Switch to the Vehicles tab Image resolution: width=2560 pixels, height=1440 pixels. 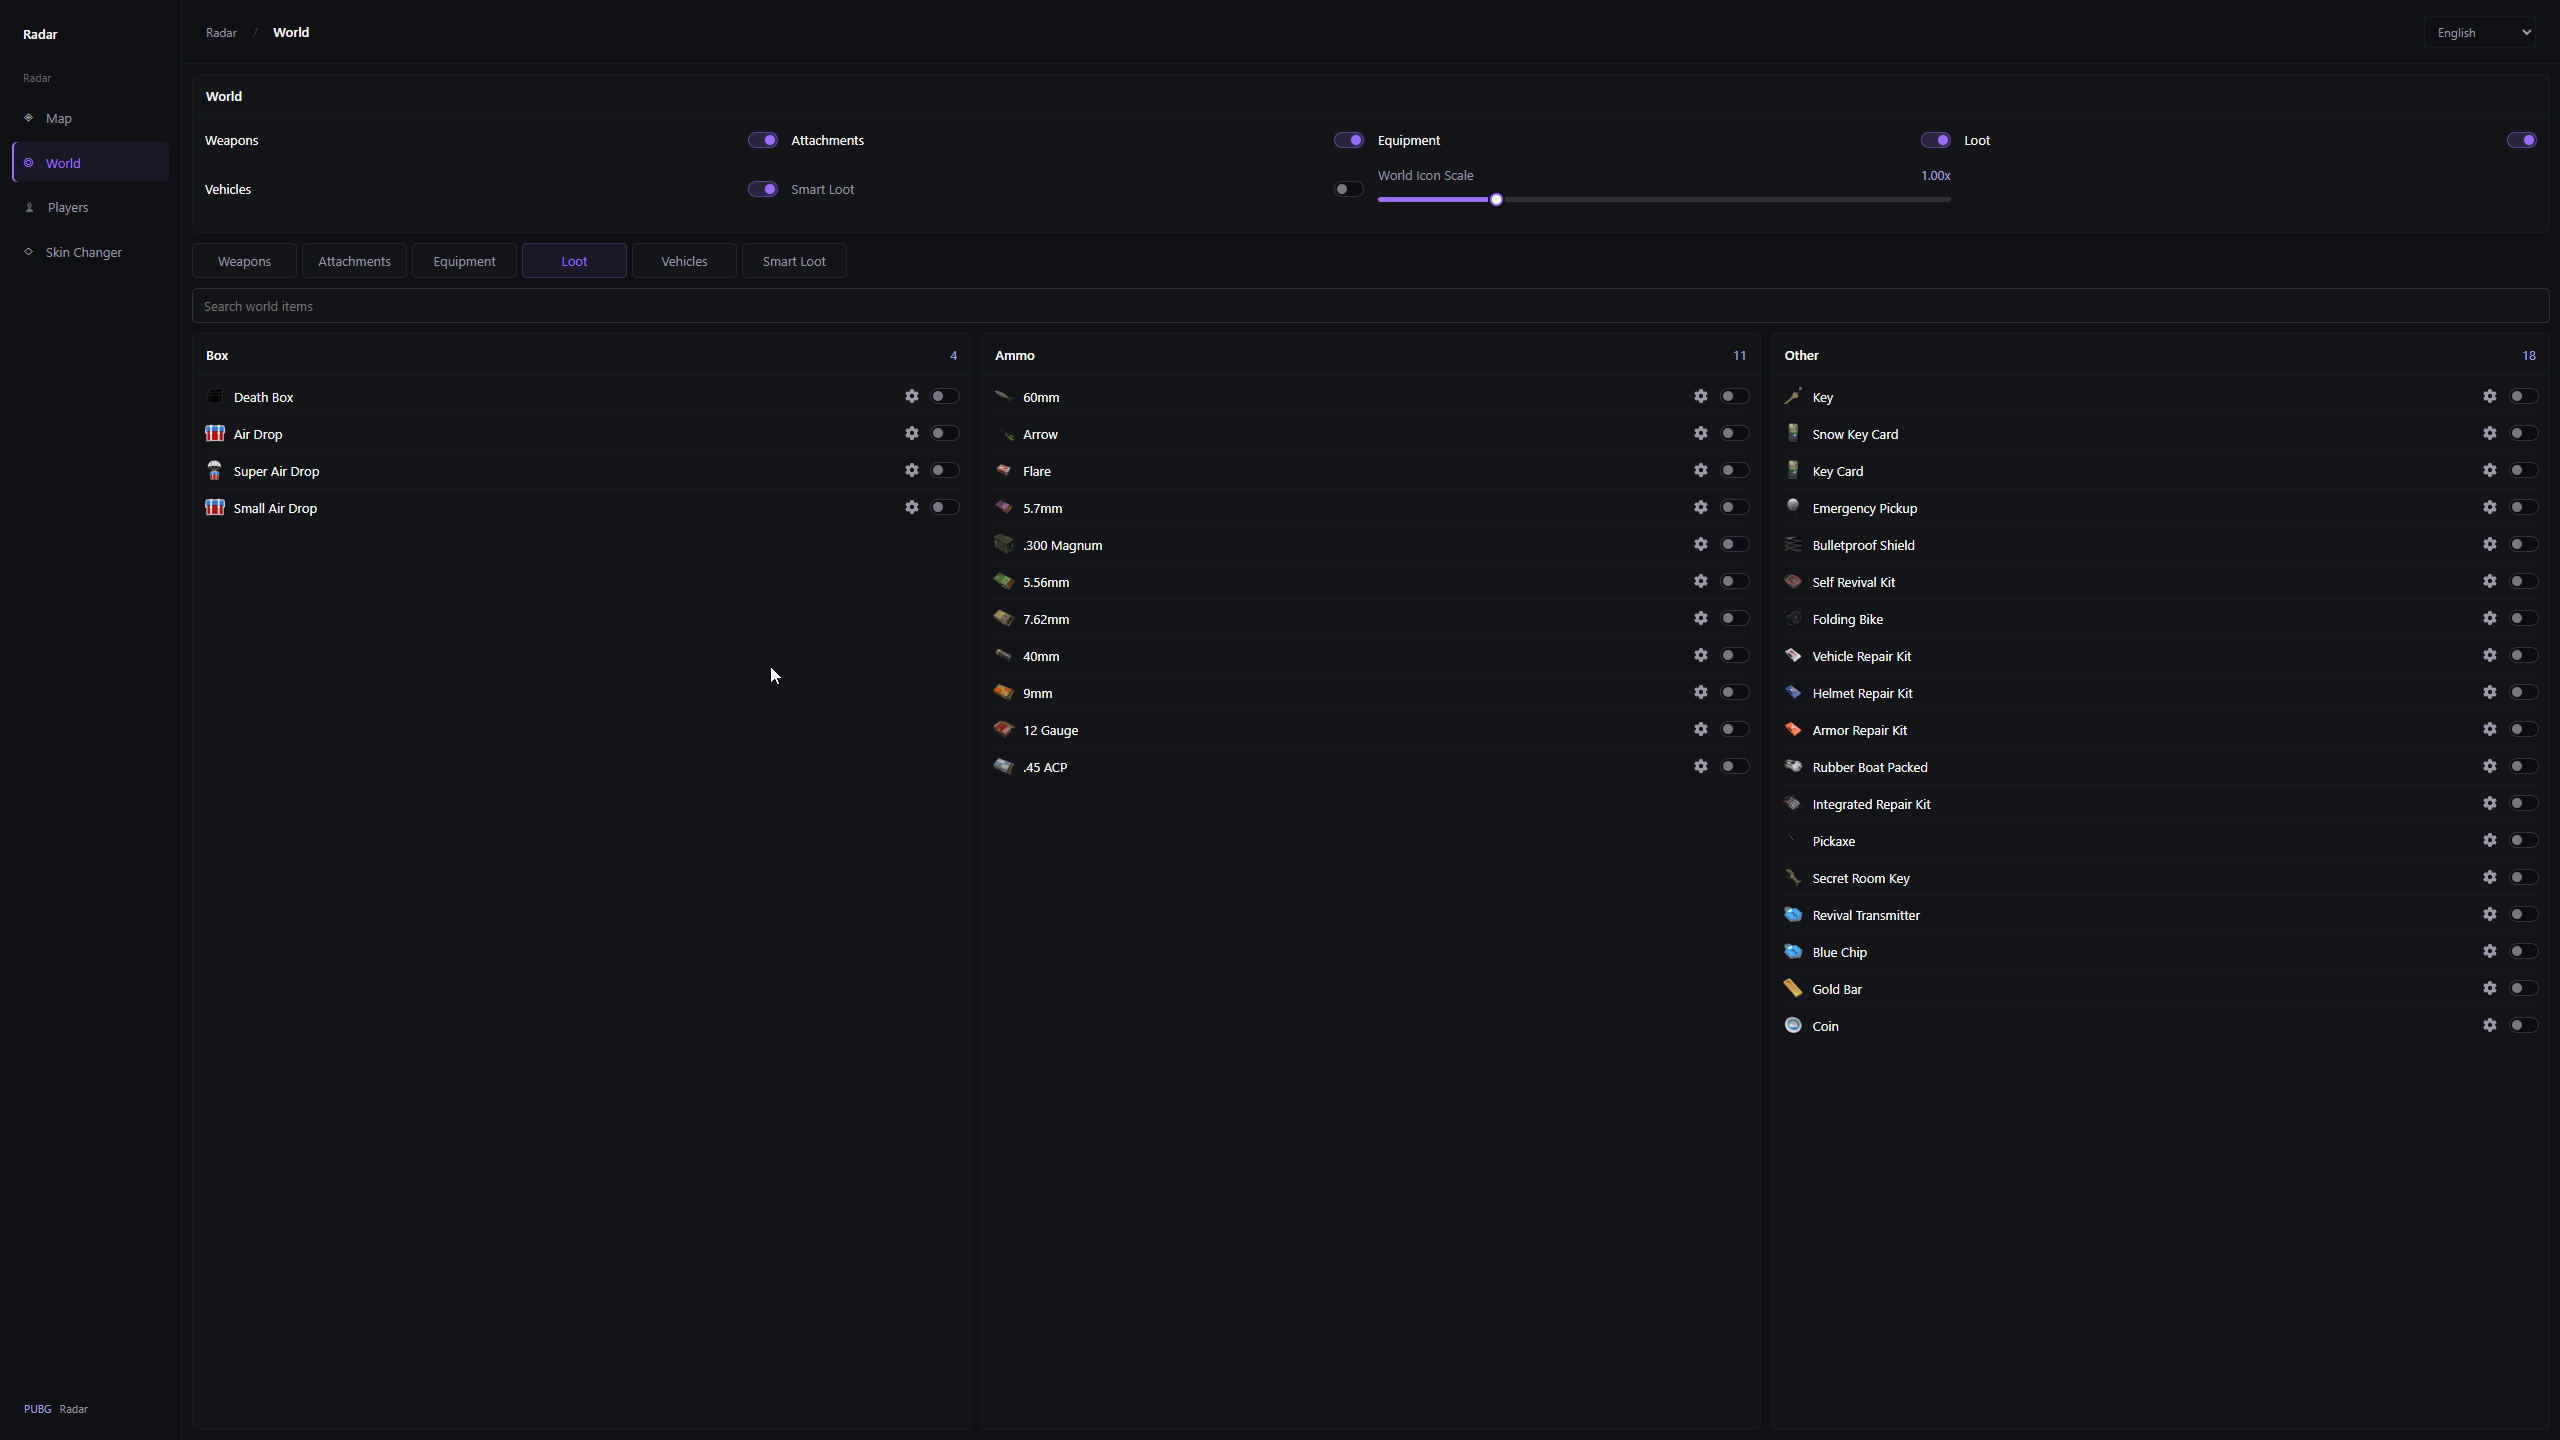pyautogui.click(x=684, y=261)
